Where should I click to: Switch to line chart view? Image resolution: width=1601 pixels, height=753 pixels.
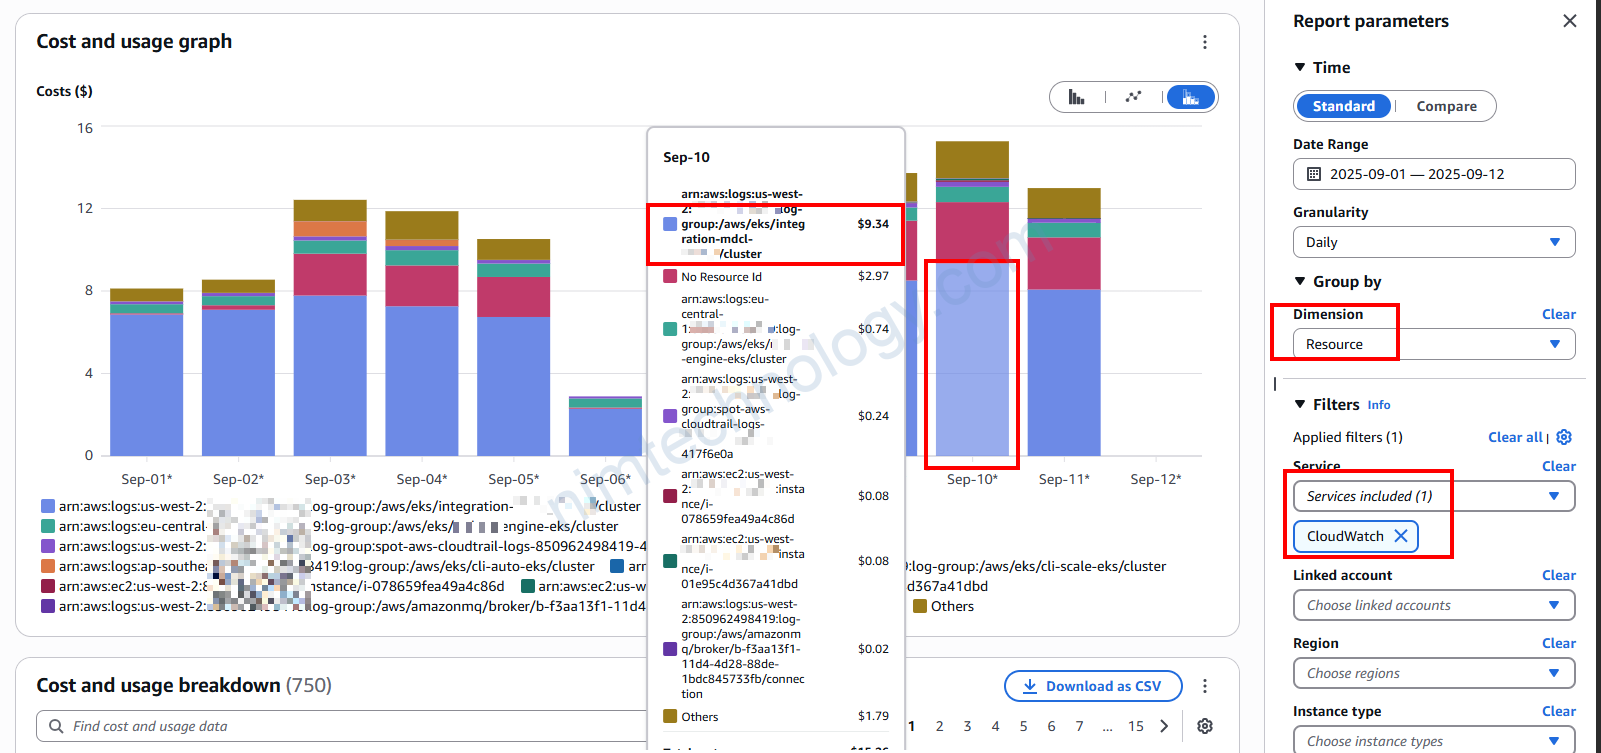coord(1133,97)
